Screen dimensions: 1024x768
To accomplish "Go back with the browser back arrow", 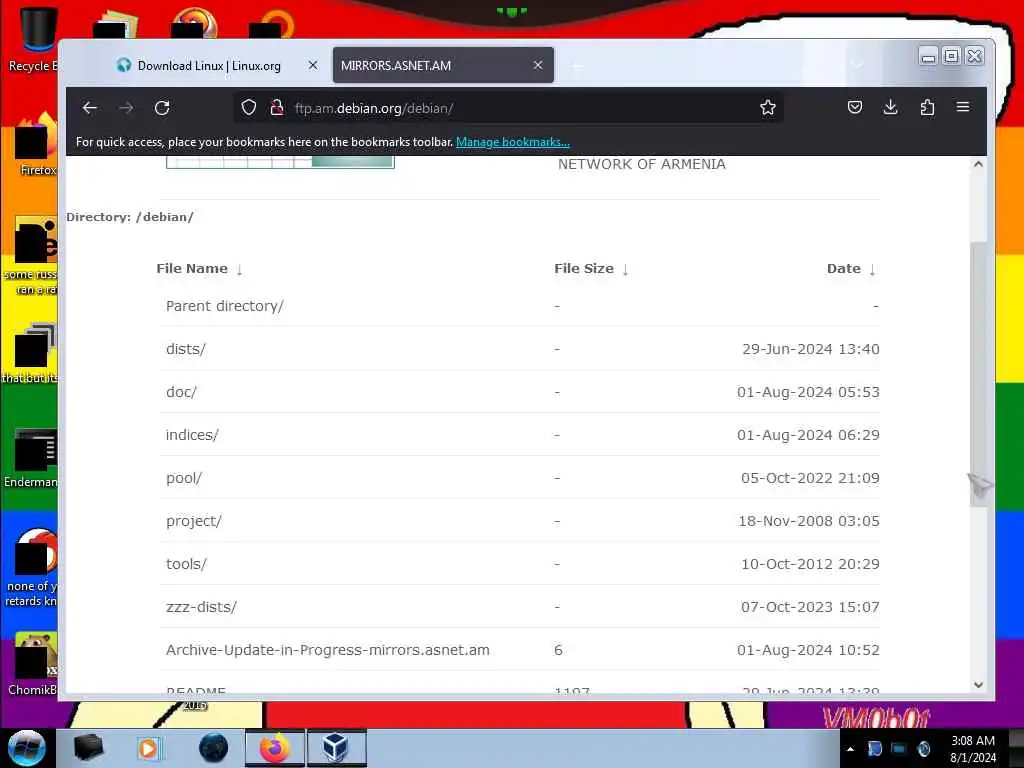I will [x=90, y=108].
